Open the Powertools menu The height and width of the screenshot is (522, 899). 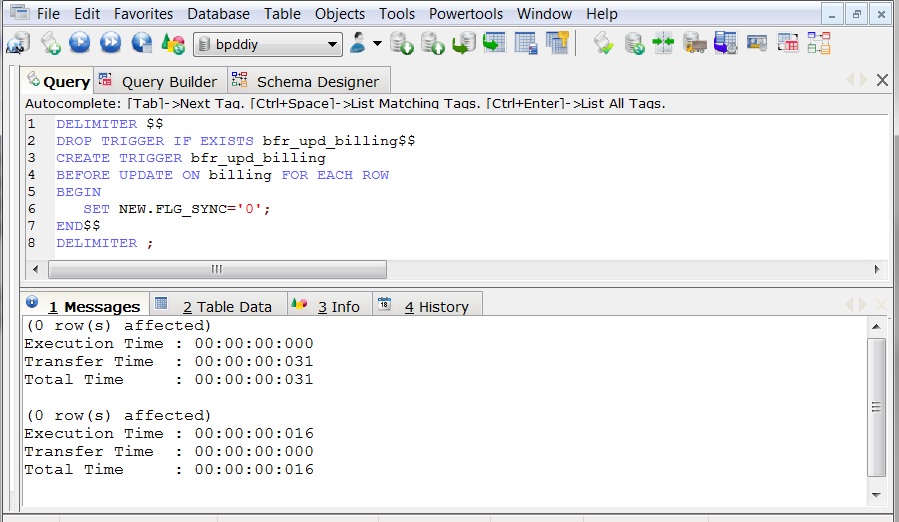click(x=466, y=14)
